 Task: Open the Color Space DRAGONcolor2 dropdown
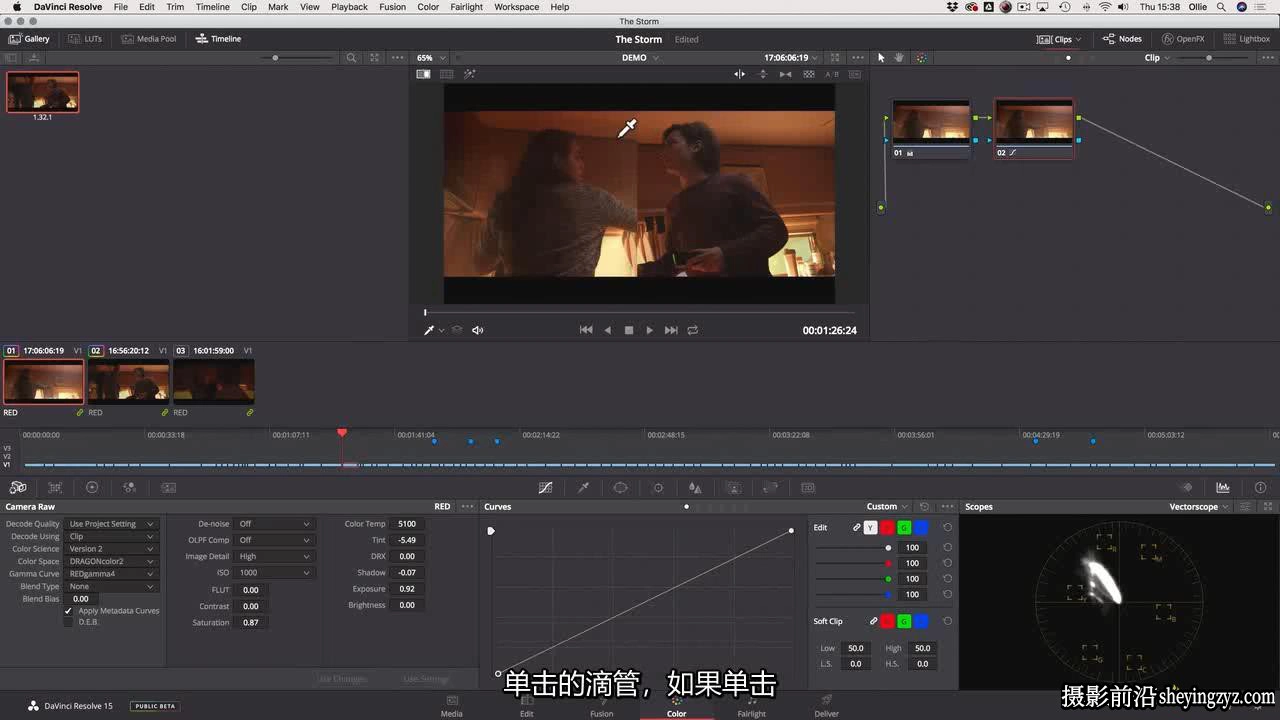tap(111, 561)
